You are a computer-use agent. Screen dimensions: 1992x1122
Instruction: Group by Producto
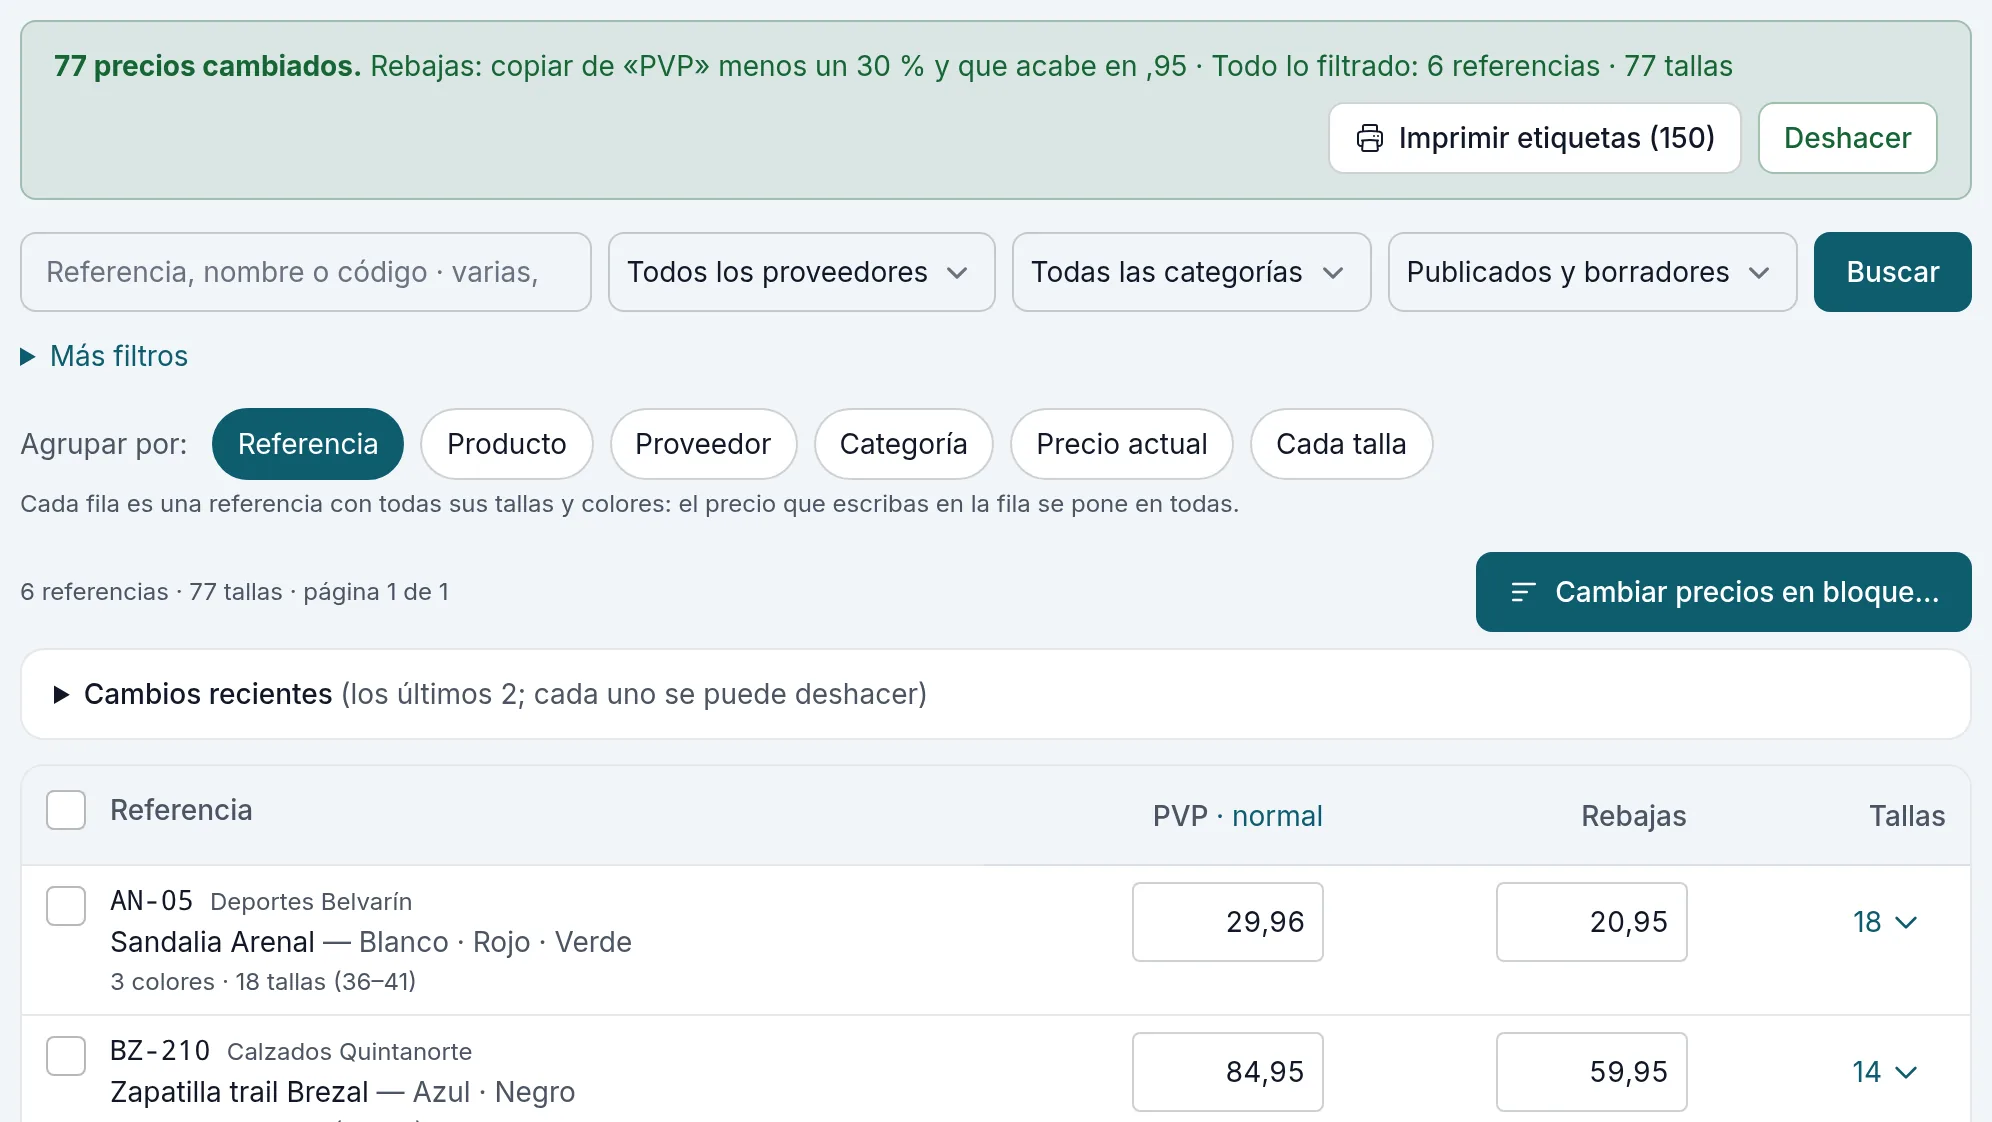click(x=506, y=444)
